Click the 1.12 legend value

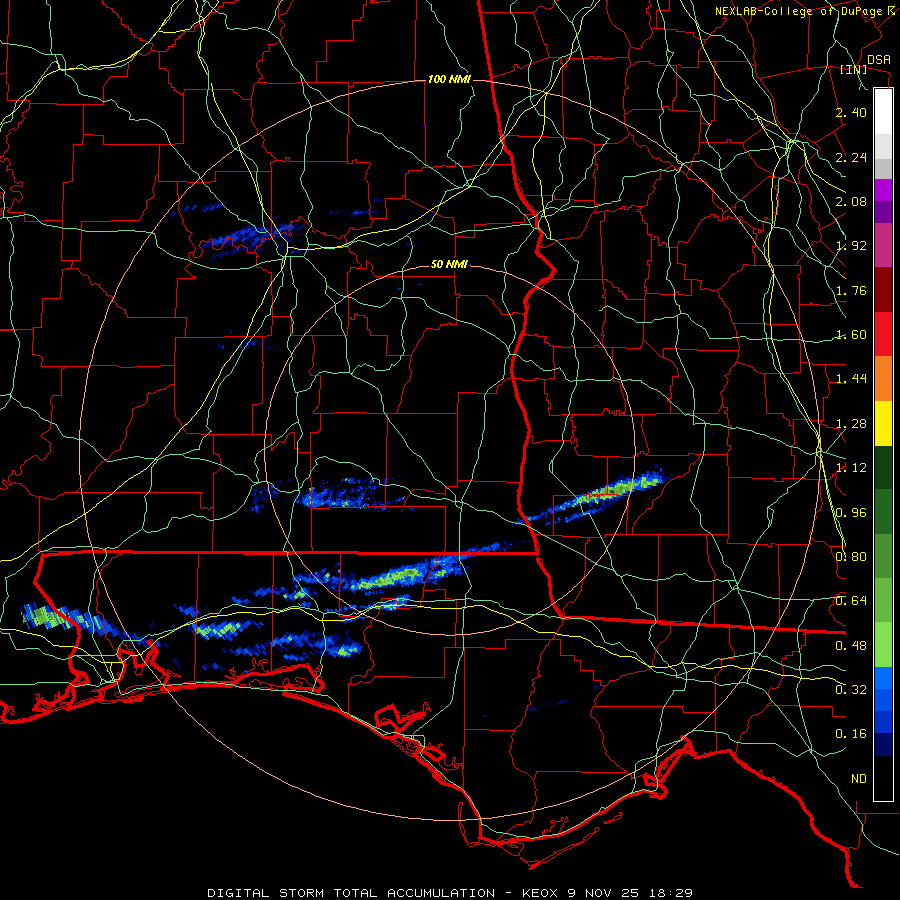point(851,468)
